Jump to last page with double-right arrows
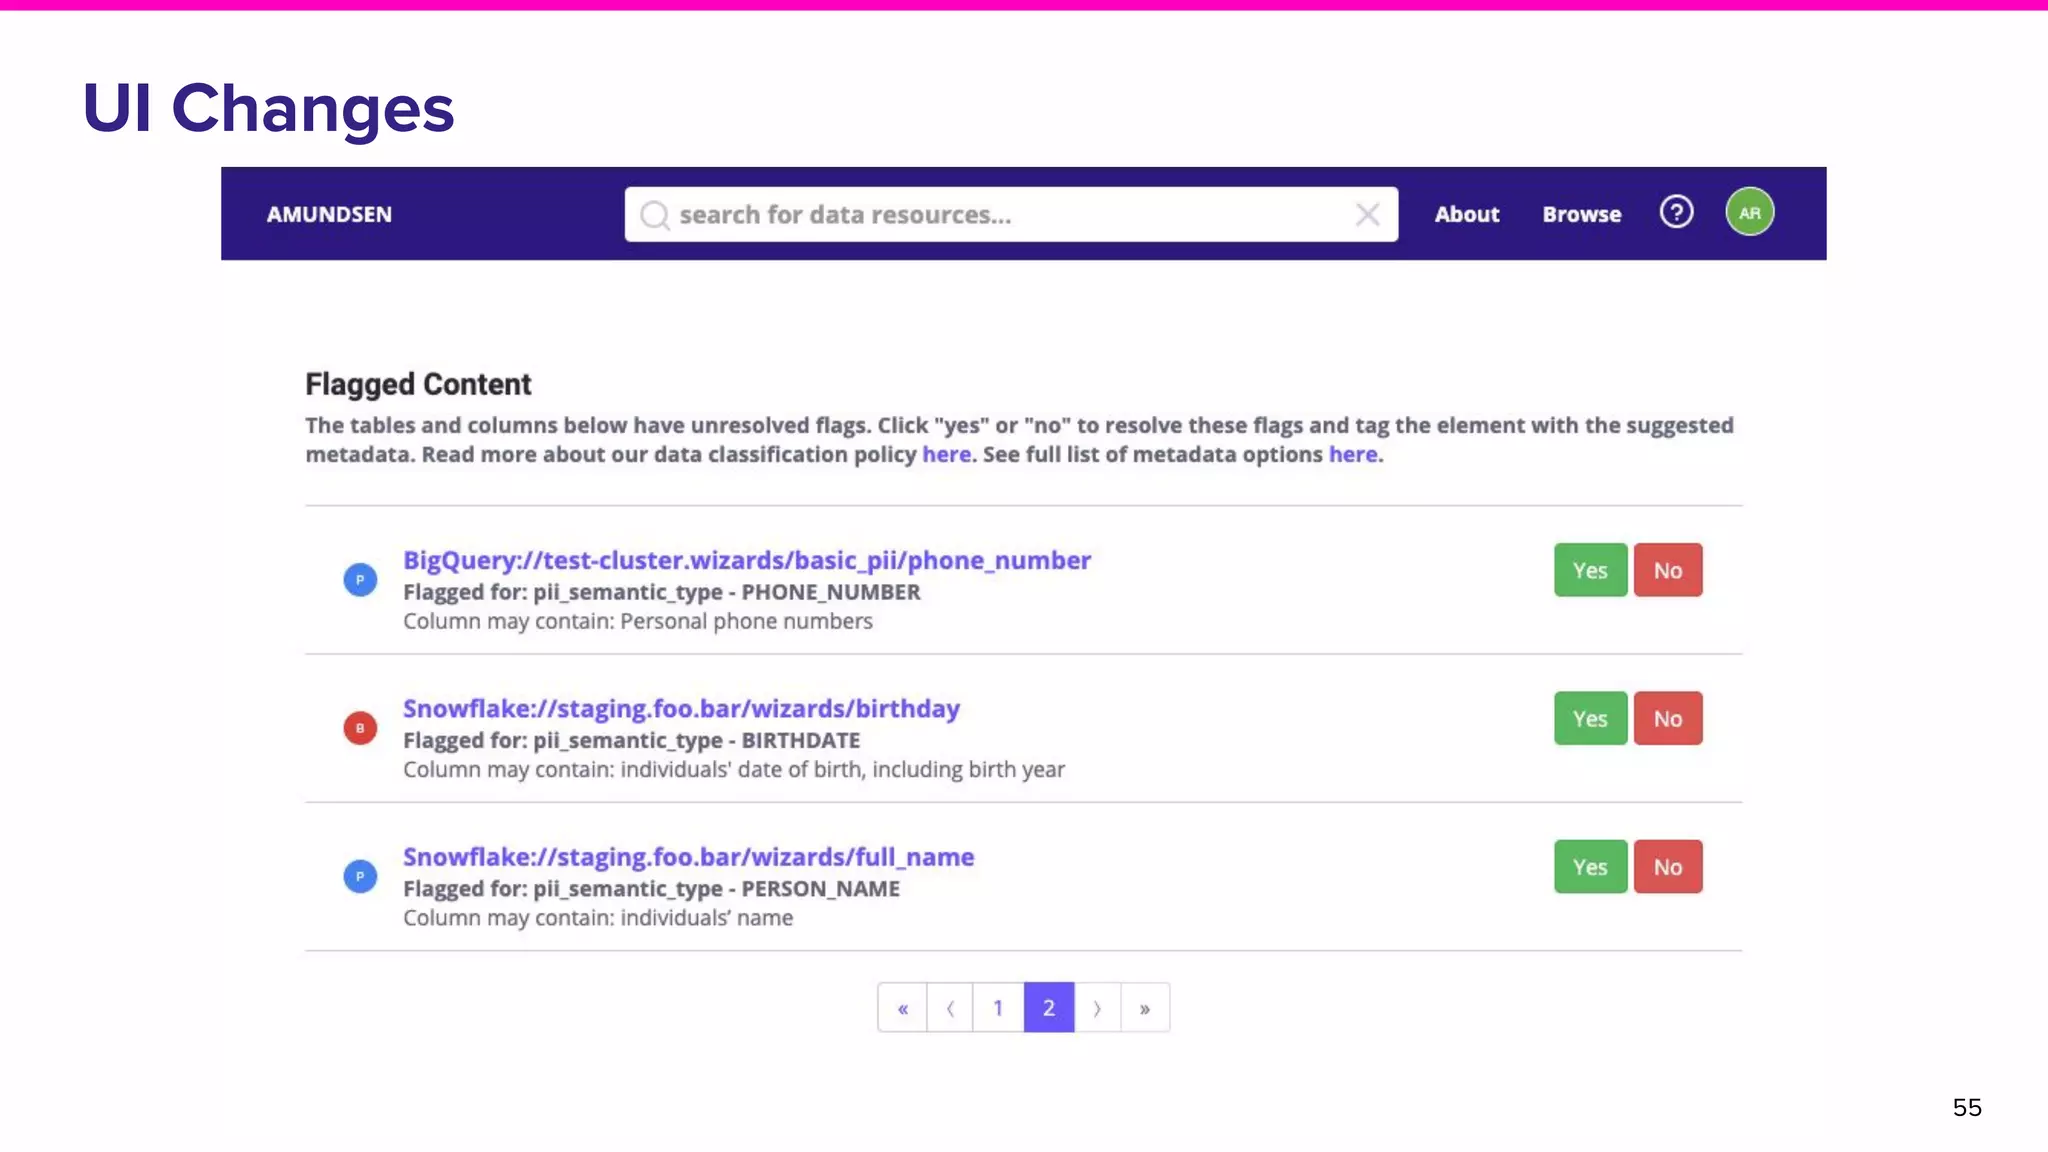The image size is (2048, 1152). coord(1145,1008)
